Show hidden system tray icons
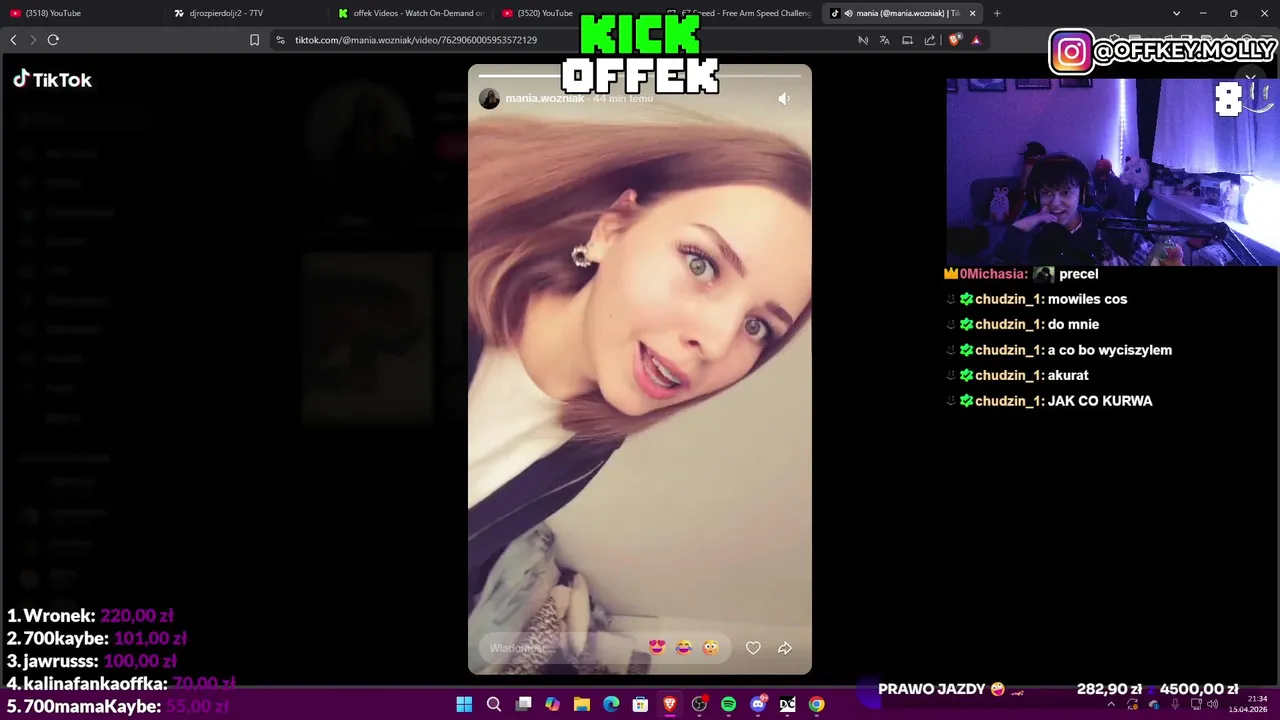Screen dimensions: 1280x720 pos(1110,705)
